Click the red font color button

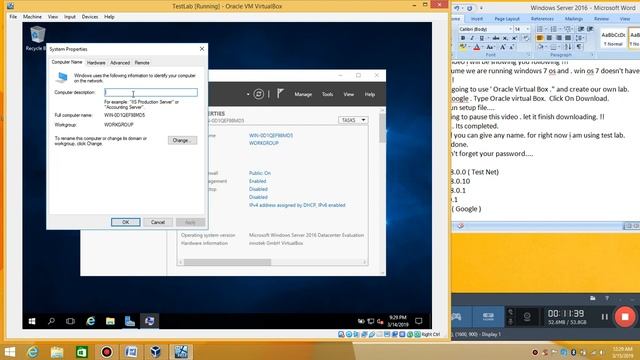pos(476,47)
